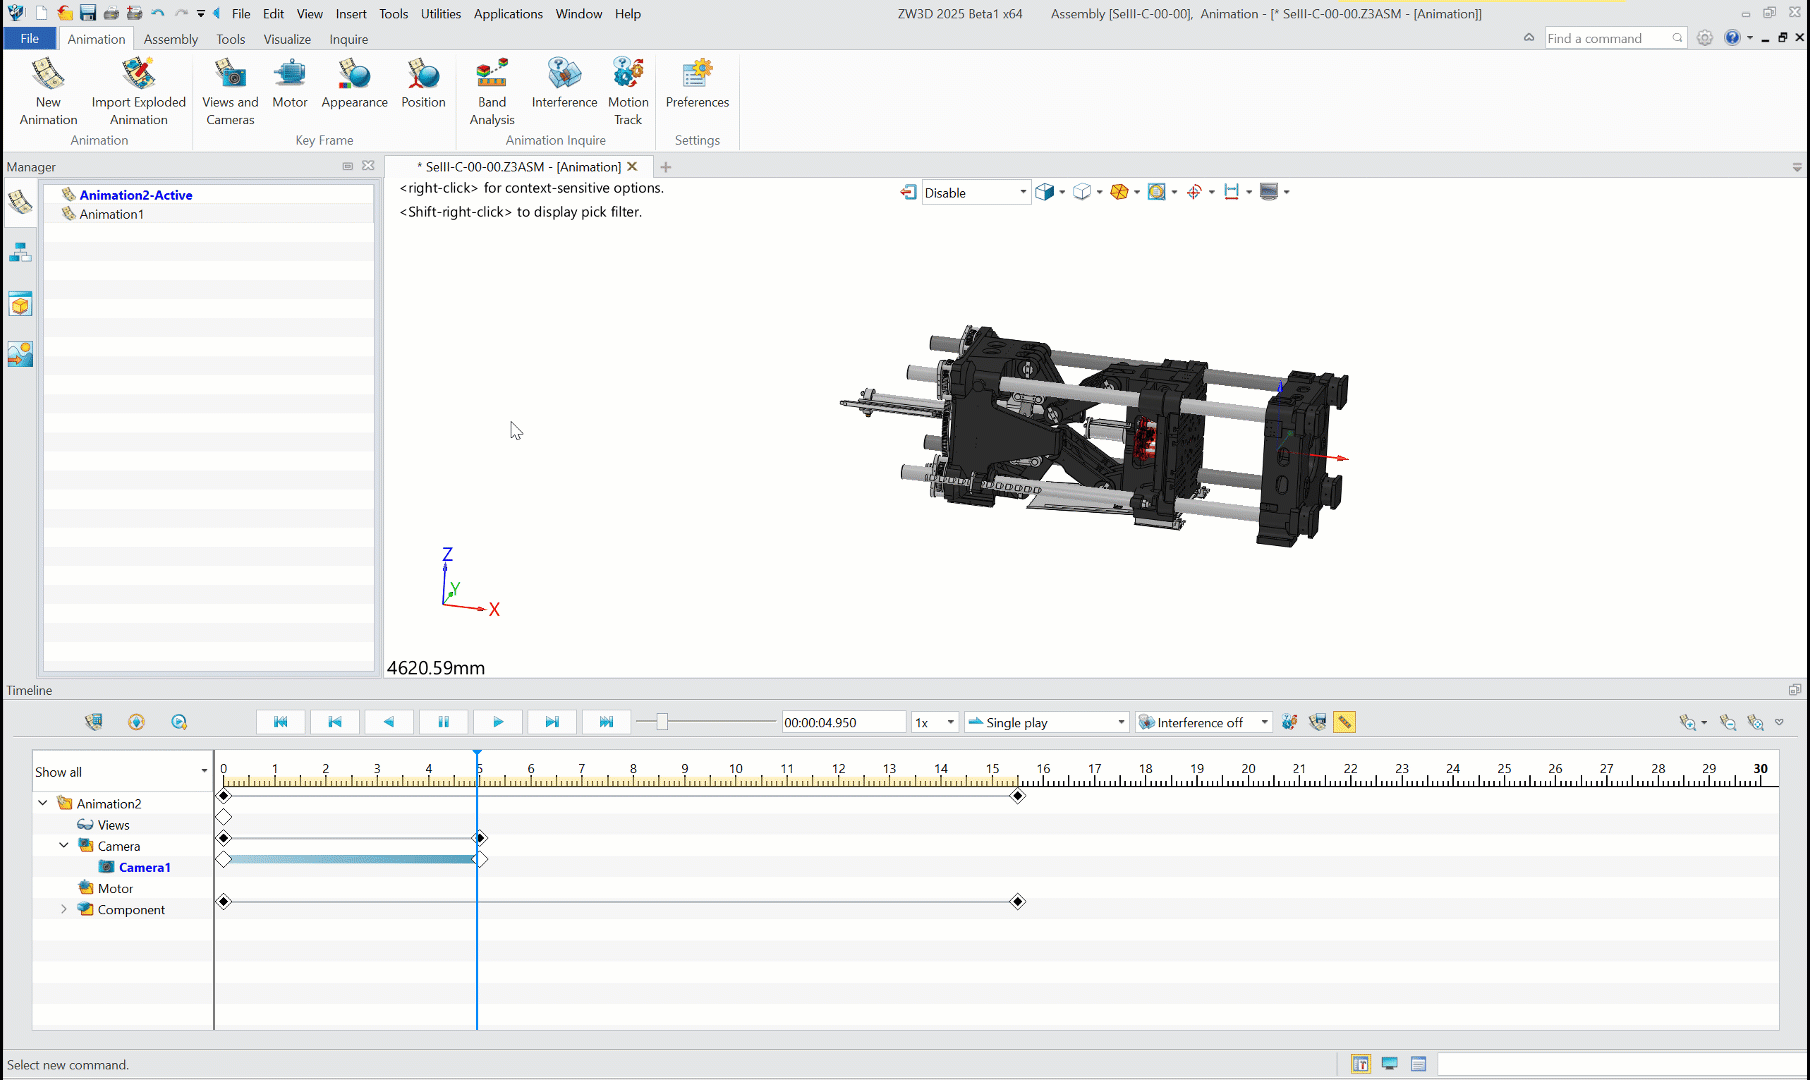Step to previous key frame
The height and width of the screenshot is (1080, 1810).
(335, 722)
